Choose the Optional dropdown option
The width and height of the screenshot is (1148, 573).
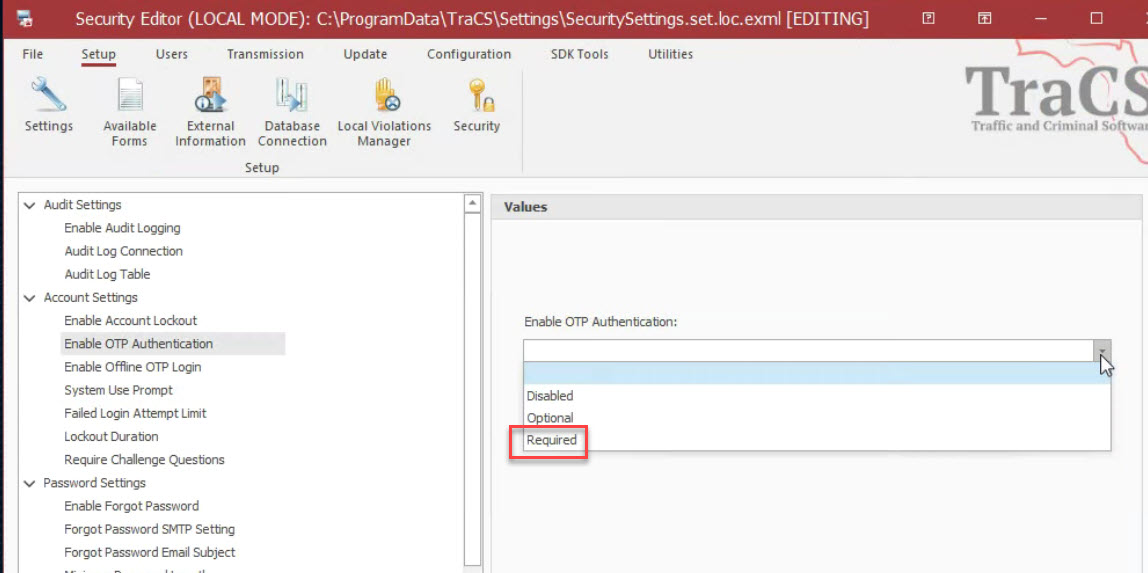pos(550,418)
